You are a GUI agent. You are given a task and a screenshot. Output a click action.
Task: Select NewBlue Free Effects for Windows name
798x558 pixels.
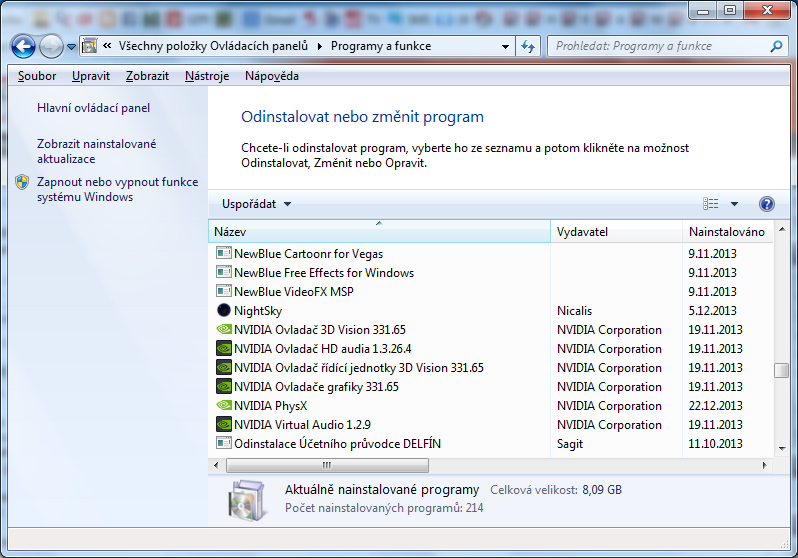pos(324,273)
